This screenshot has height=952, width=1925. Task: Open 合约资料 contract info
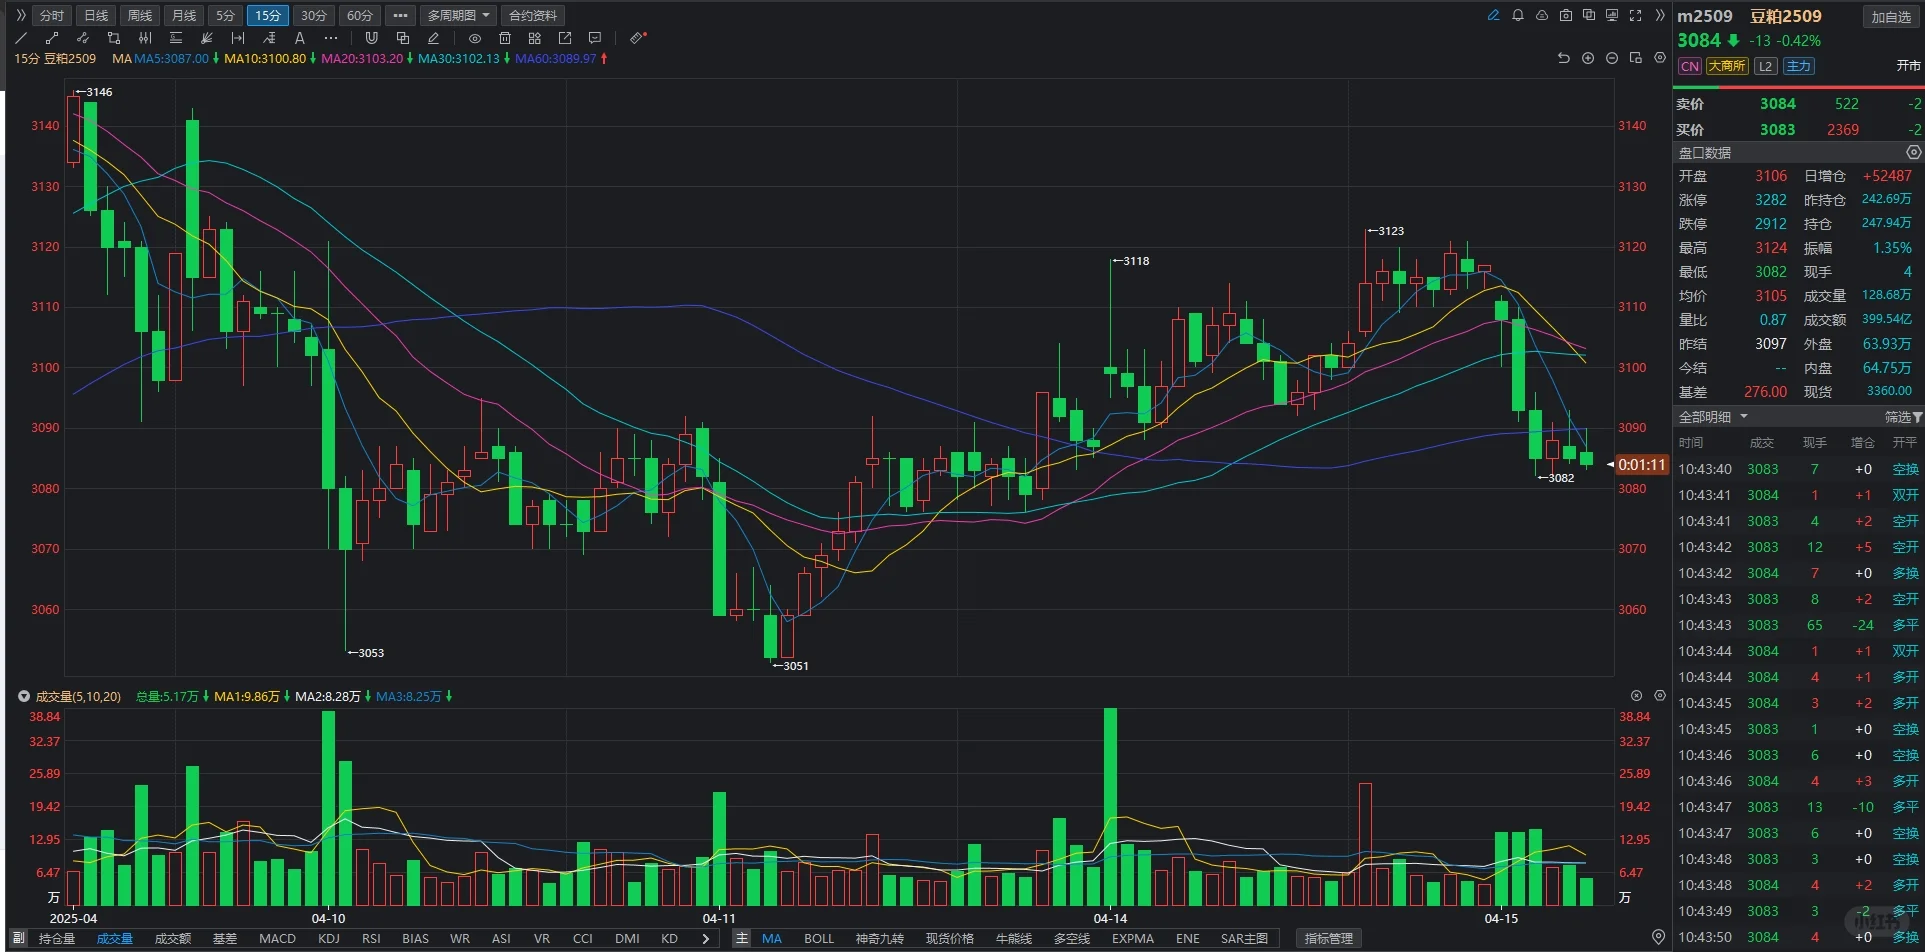pyautogui.click(x=533, y=15)
